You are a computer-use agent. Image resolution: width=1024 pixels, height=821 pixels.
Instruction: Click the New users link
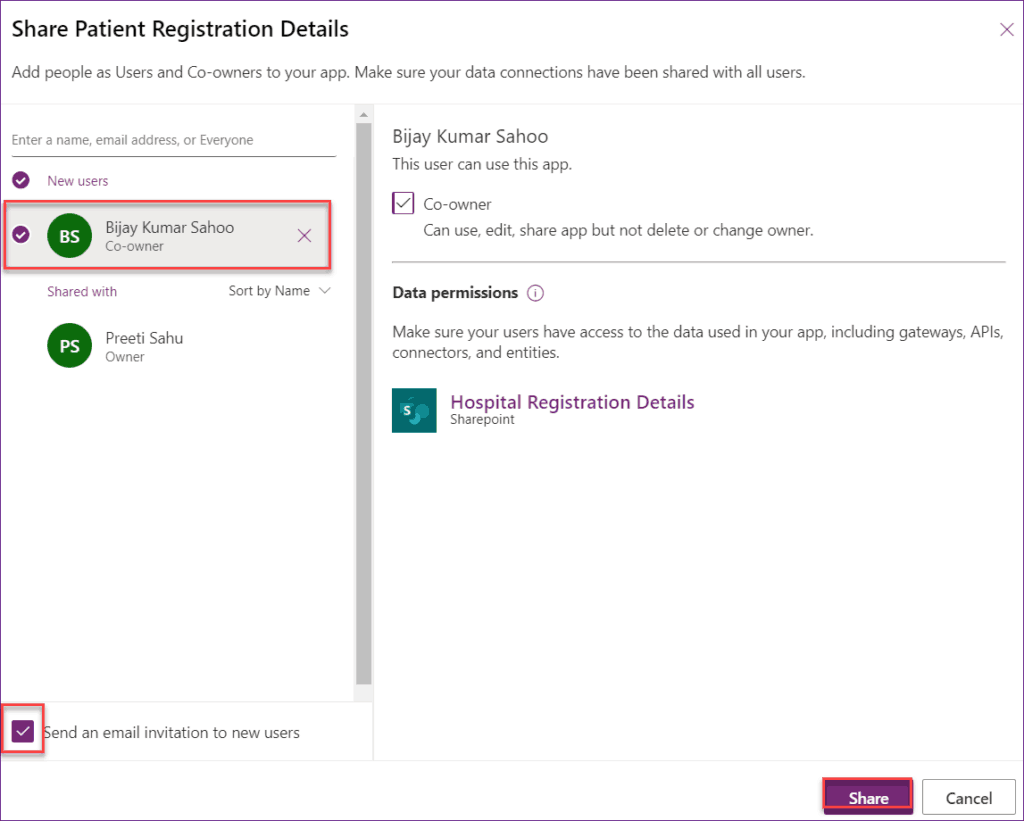click(x=77, y=180)
